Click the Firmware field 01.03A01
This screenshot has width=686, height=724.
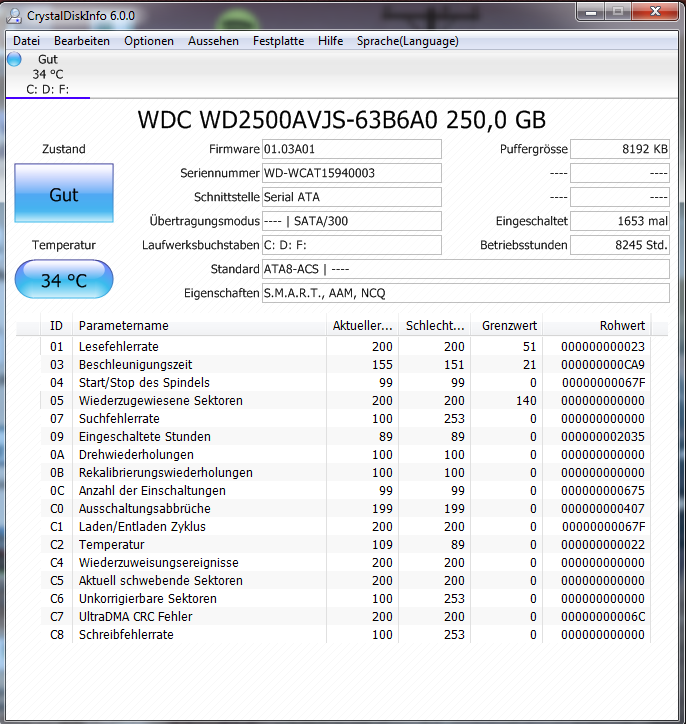click(352, 149)
